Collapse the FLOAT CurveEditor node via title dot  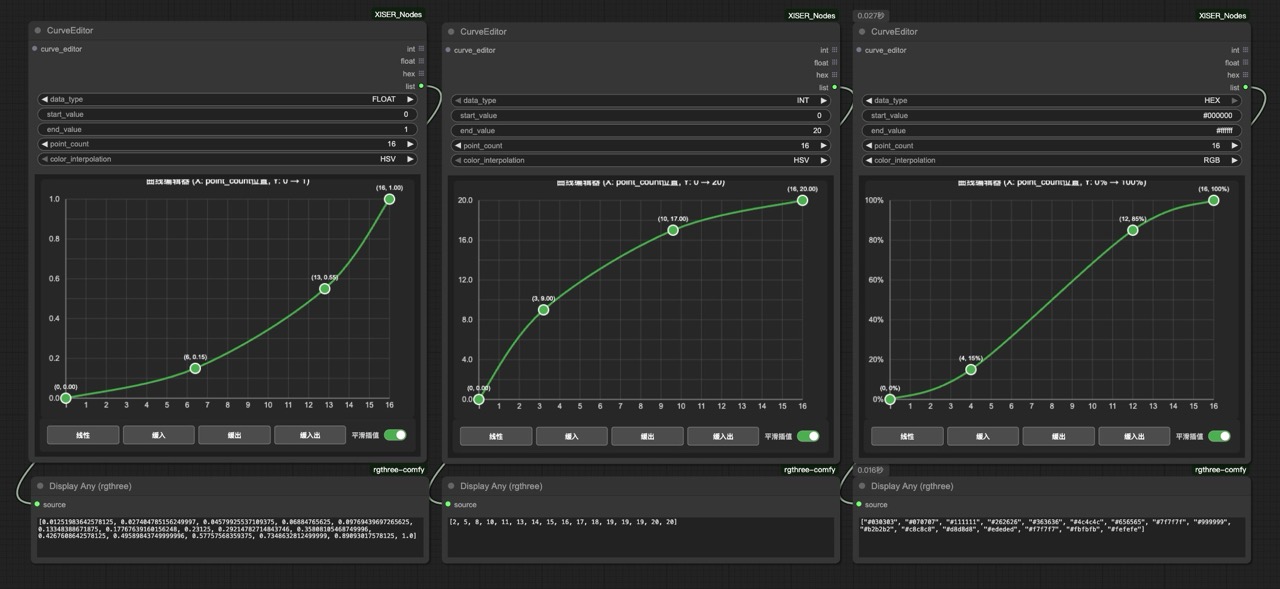[38, 30]
